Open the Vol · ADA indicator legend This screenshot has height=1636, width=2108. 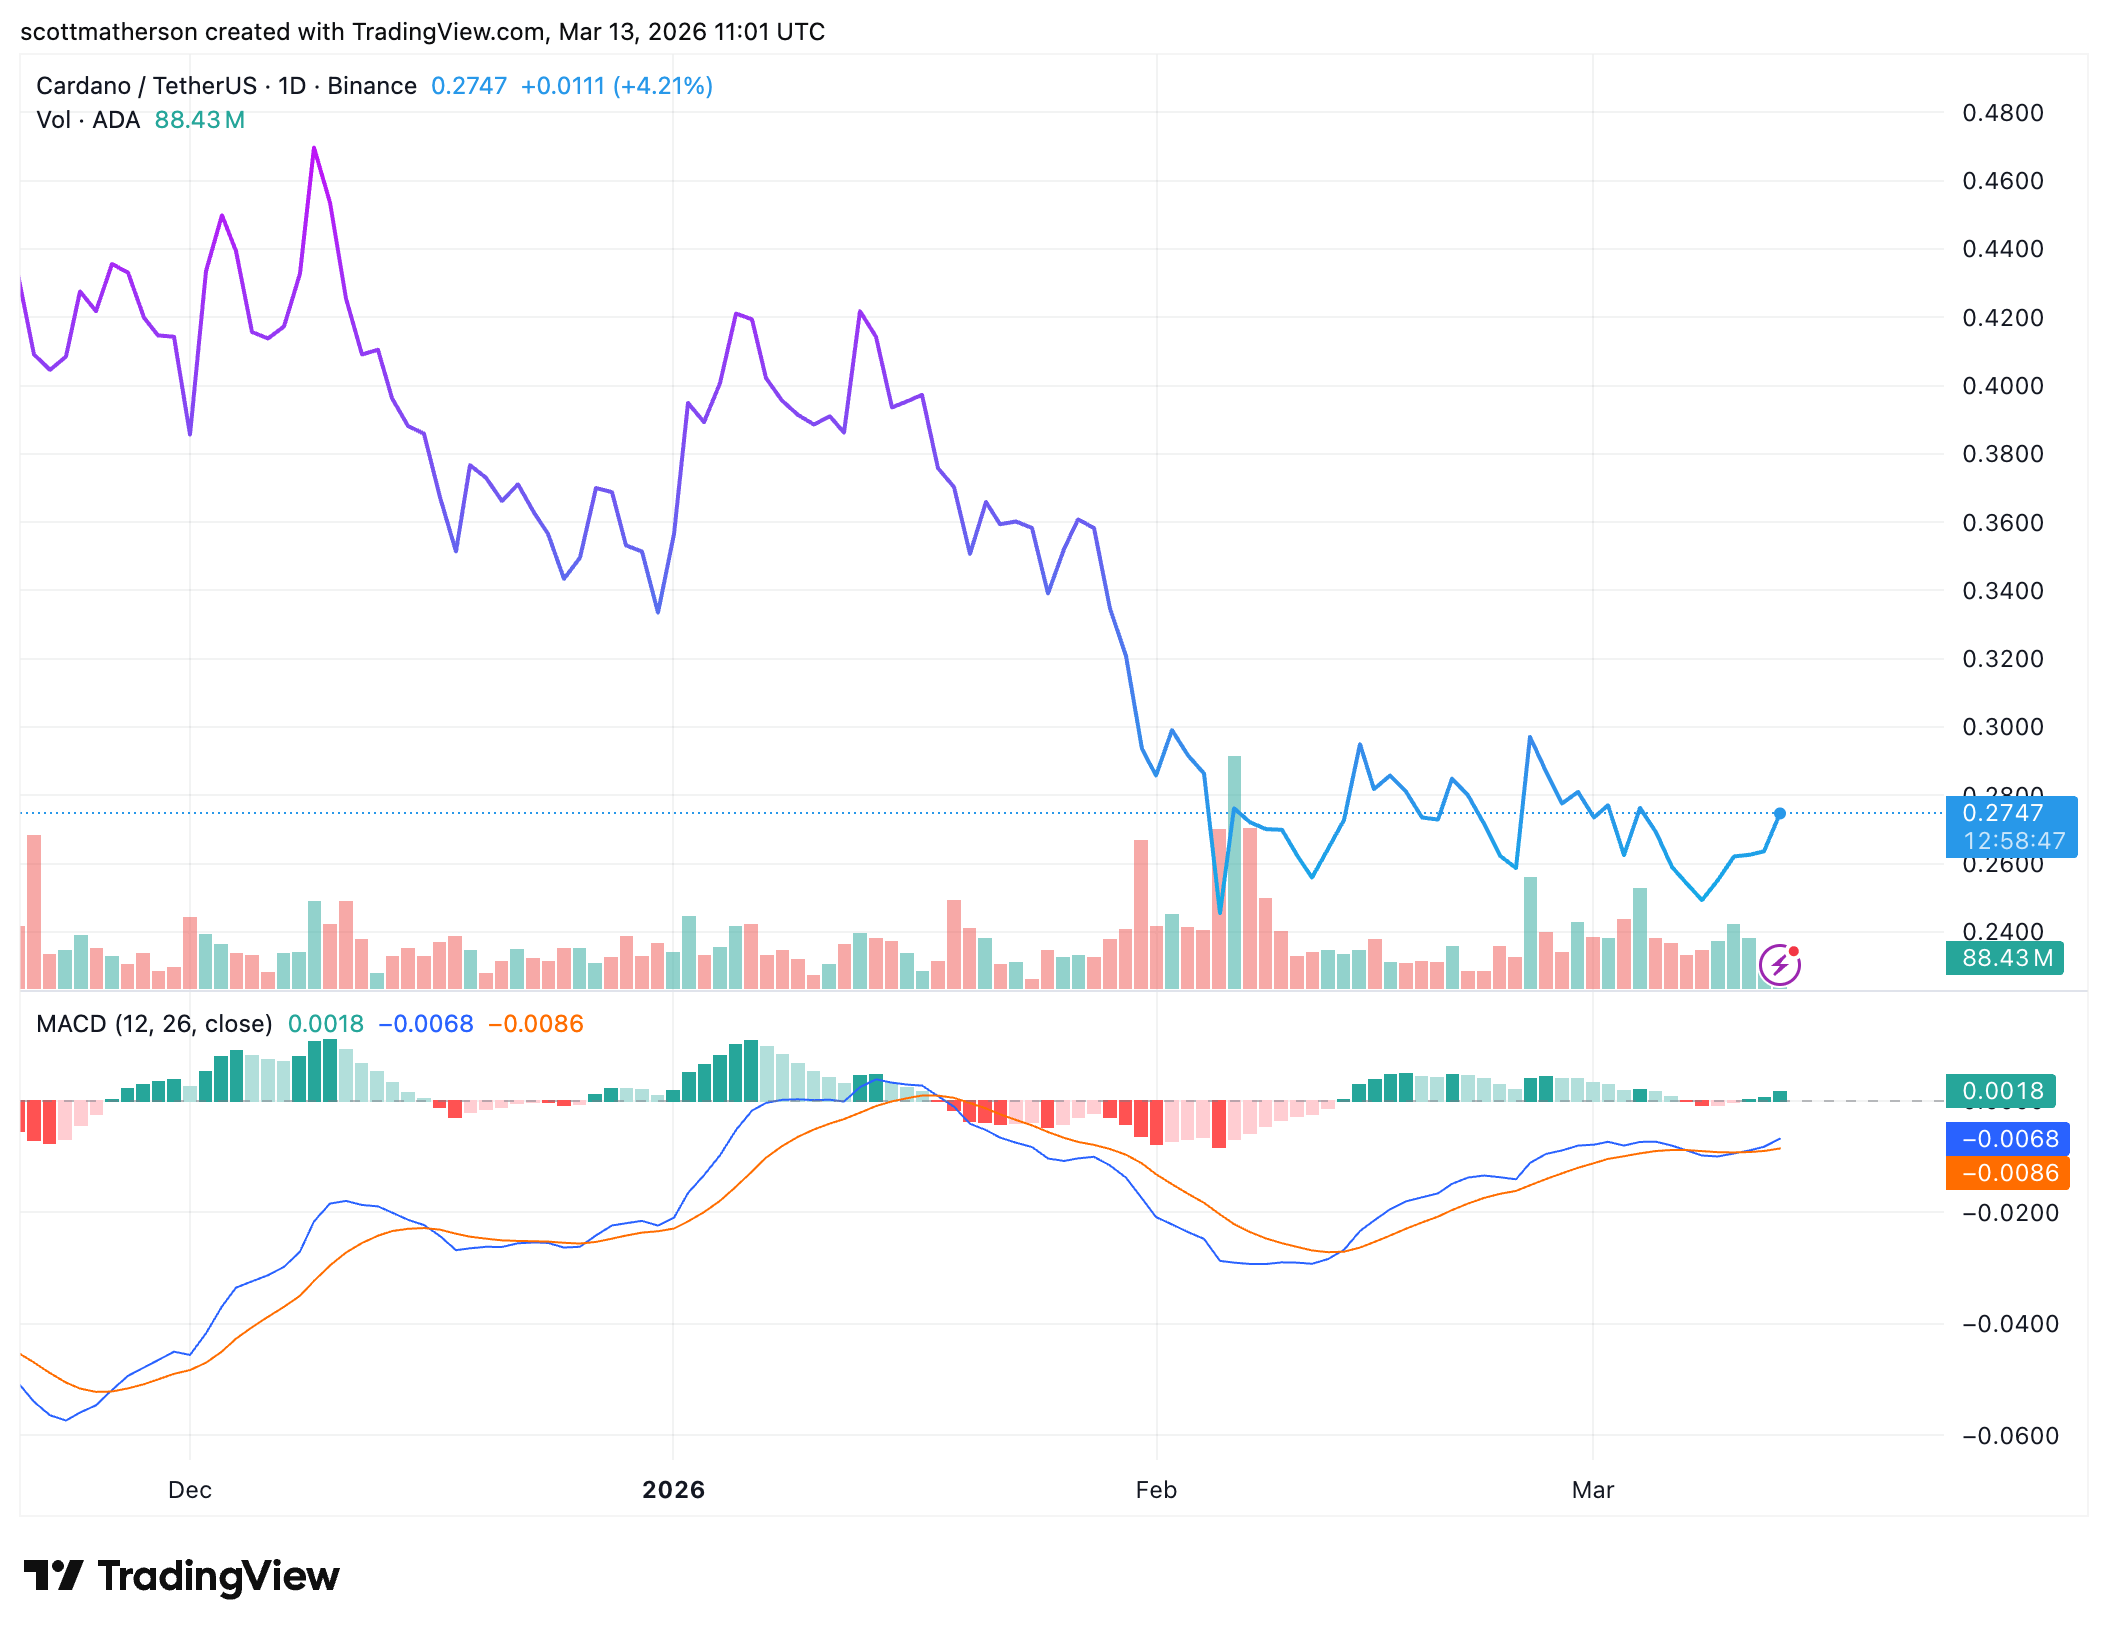pos(88,120)
